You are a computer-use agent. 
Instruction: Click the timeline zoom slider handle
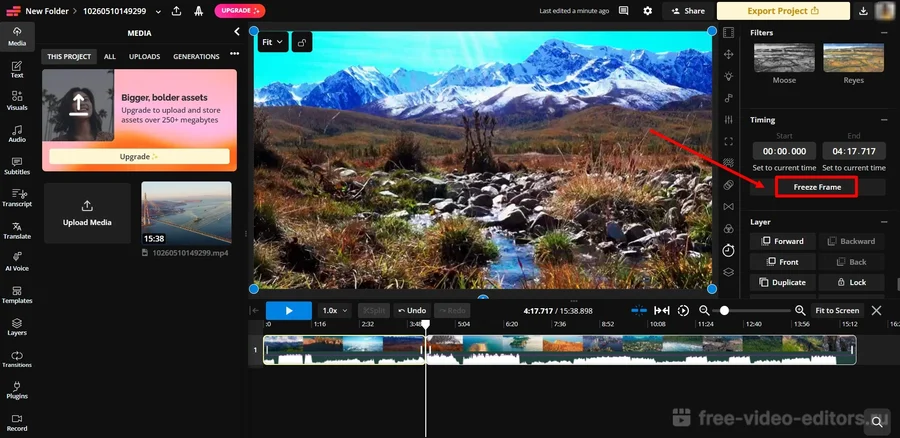(x=724, y=311)
